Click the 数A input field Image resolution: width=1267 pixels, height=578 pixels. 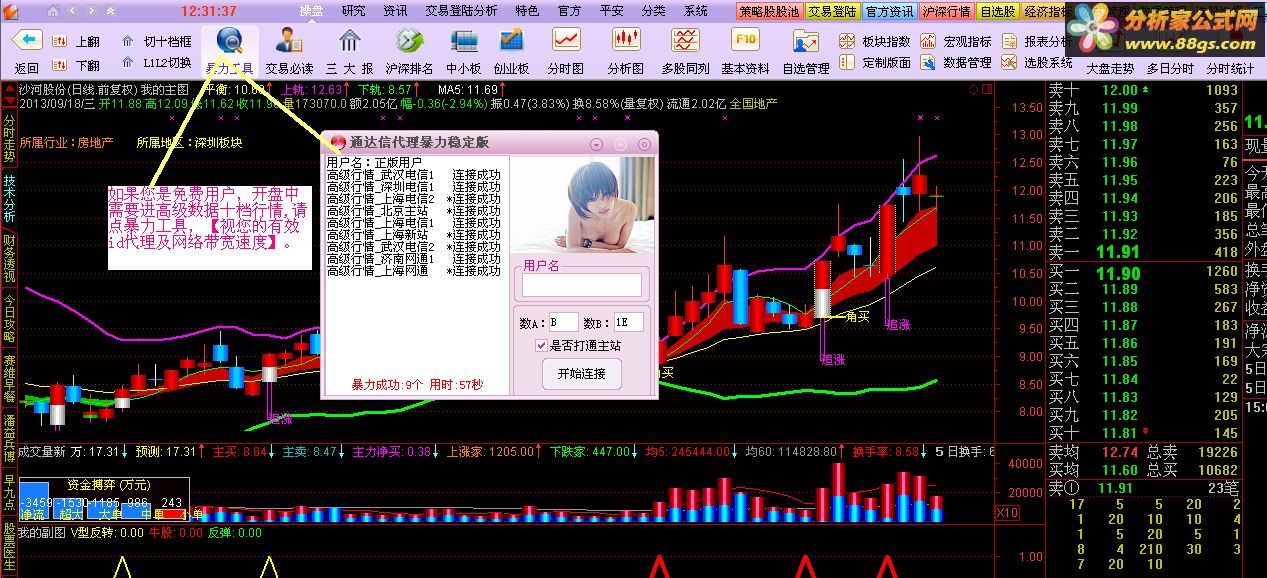563,322
